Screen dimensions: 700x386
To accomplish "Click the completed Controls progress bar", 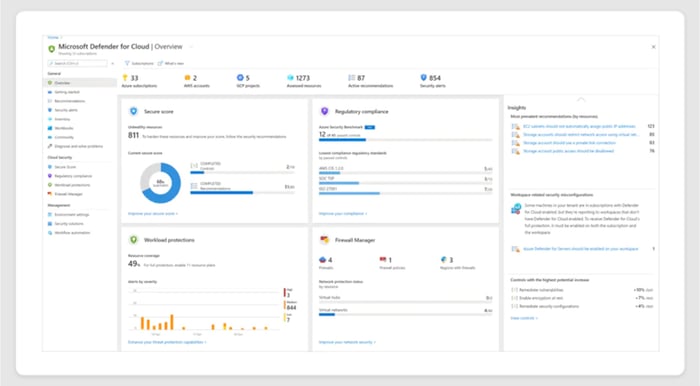I will pyautogui.click(x=242, y=172).
